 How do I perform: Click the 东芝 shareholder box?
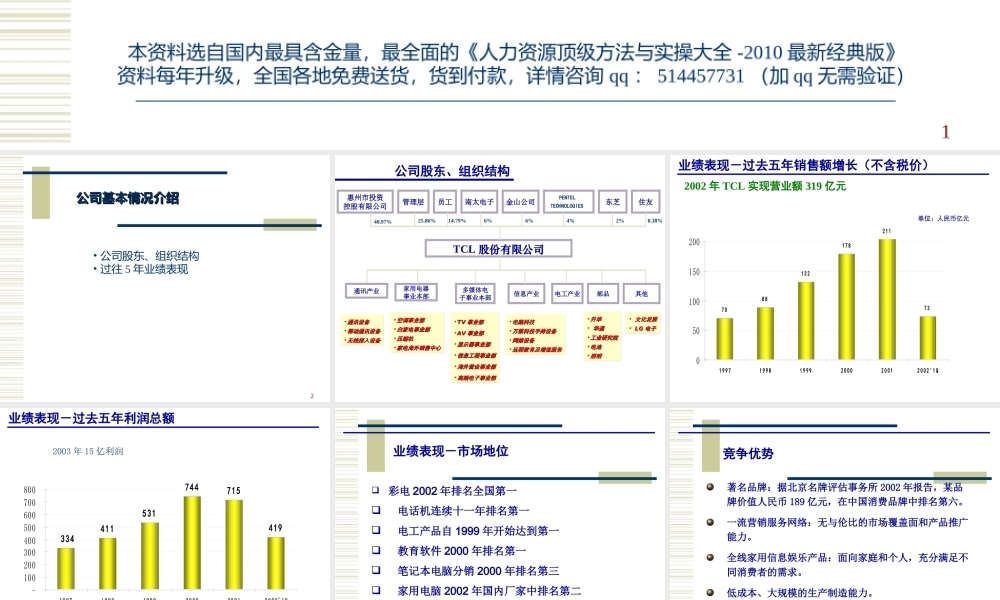[612, 200]
